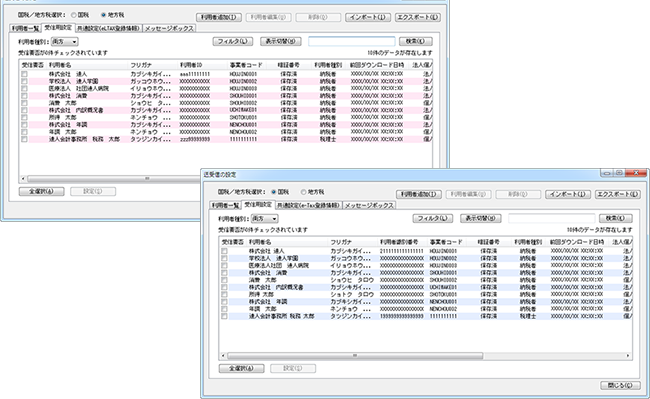Sort by 利用者識別番号 column in front window
650x399 pixels.
(x=402, y=242)
